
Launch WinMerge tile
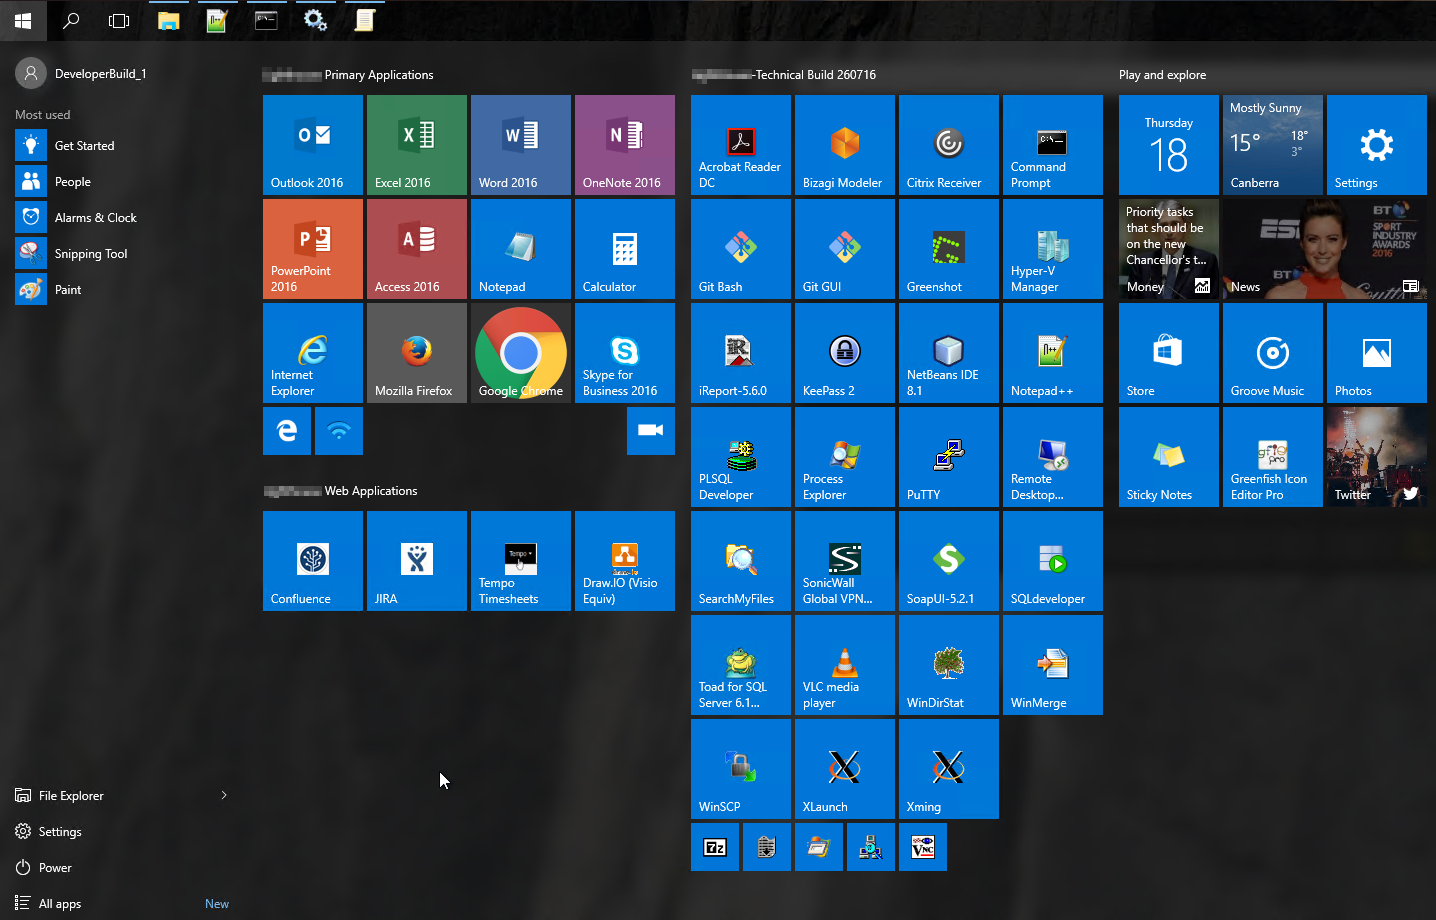coord(1053,665)
